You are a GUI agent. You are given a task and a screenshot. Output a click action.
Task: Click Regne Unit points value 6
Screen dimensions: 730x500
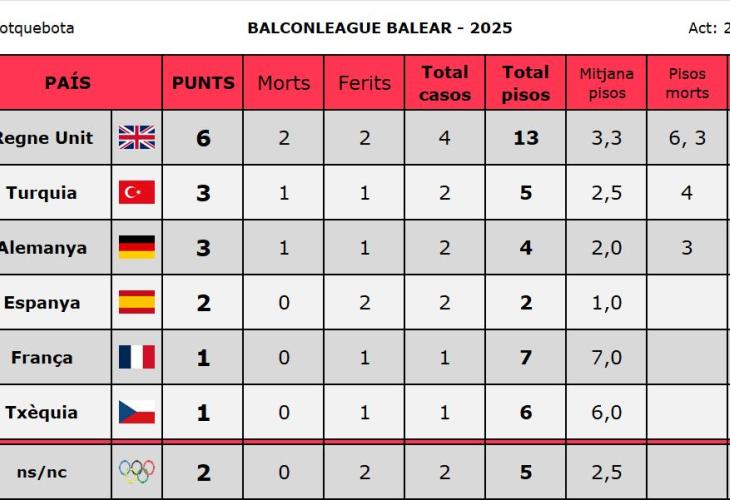[203, 138]
